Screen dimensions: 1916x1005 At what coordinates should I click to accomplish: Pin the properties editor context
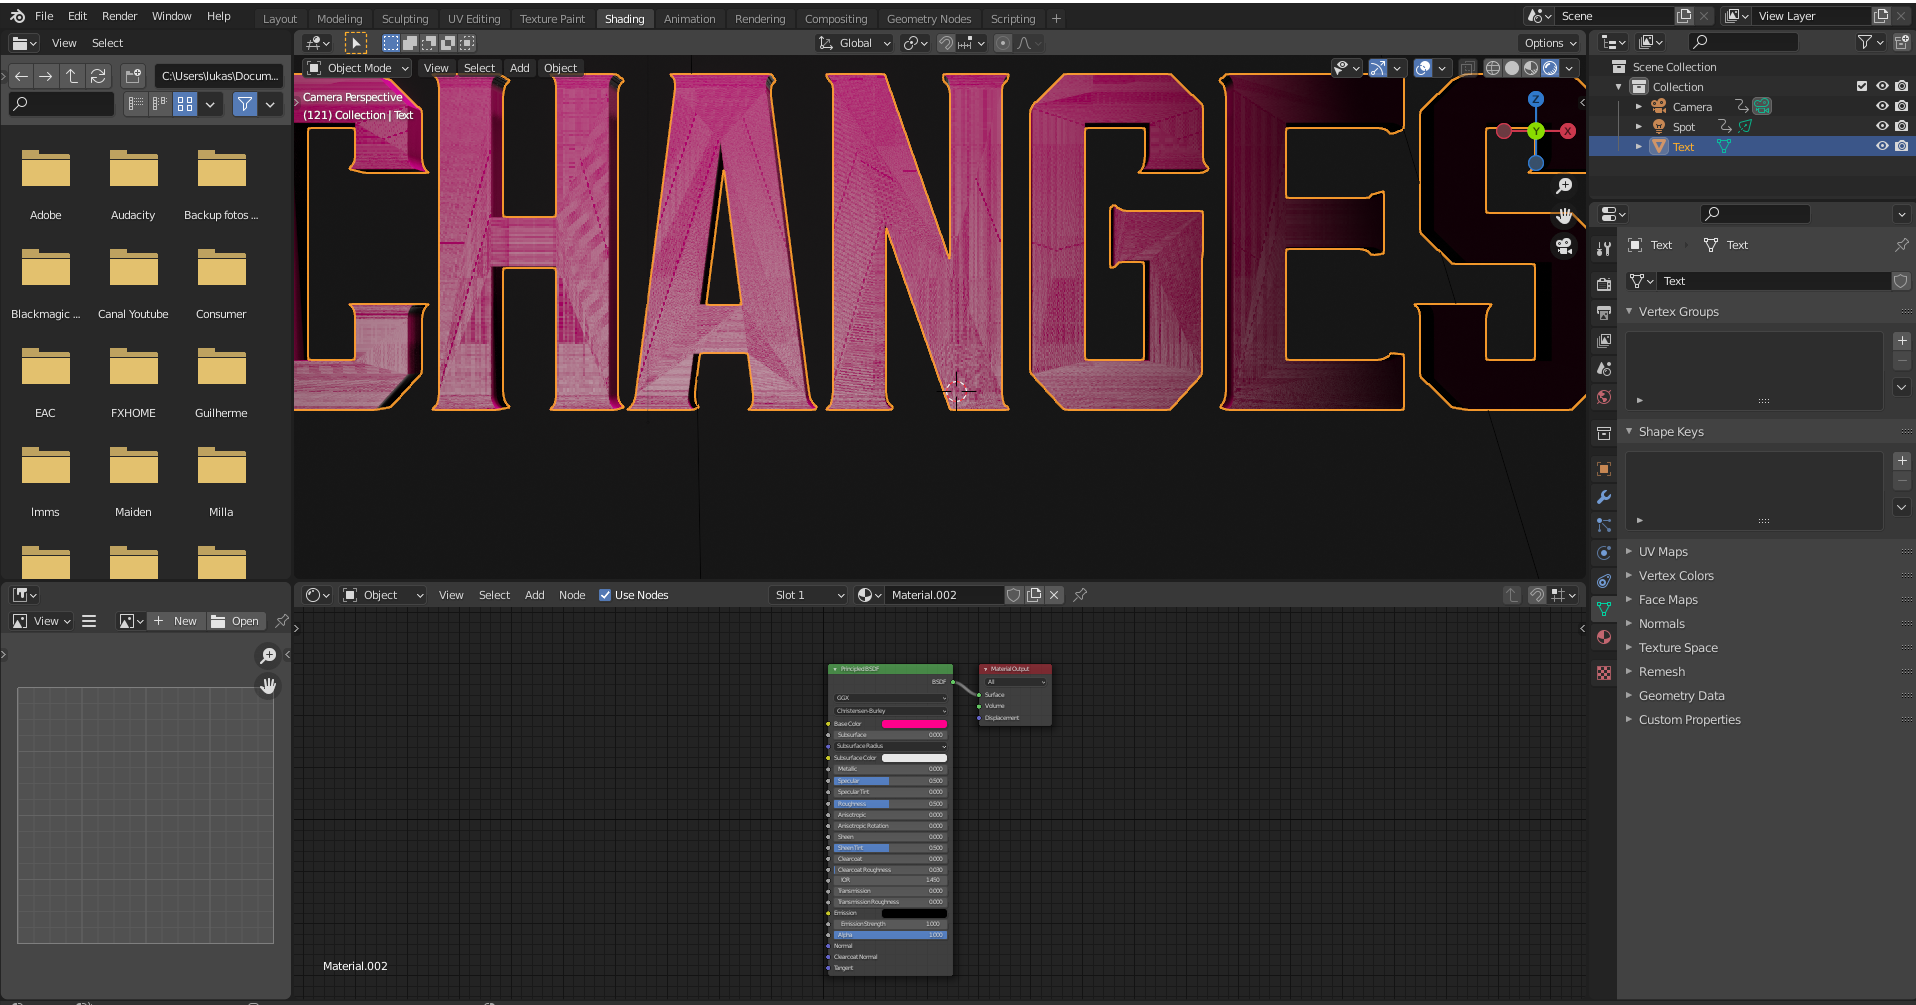(1901, 245)
